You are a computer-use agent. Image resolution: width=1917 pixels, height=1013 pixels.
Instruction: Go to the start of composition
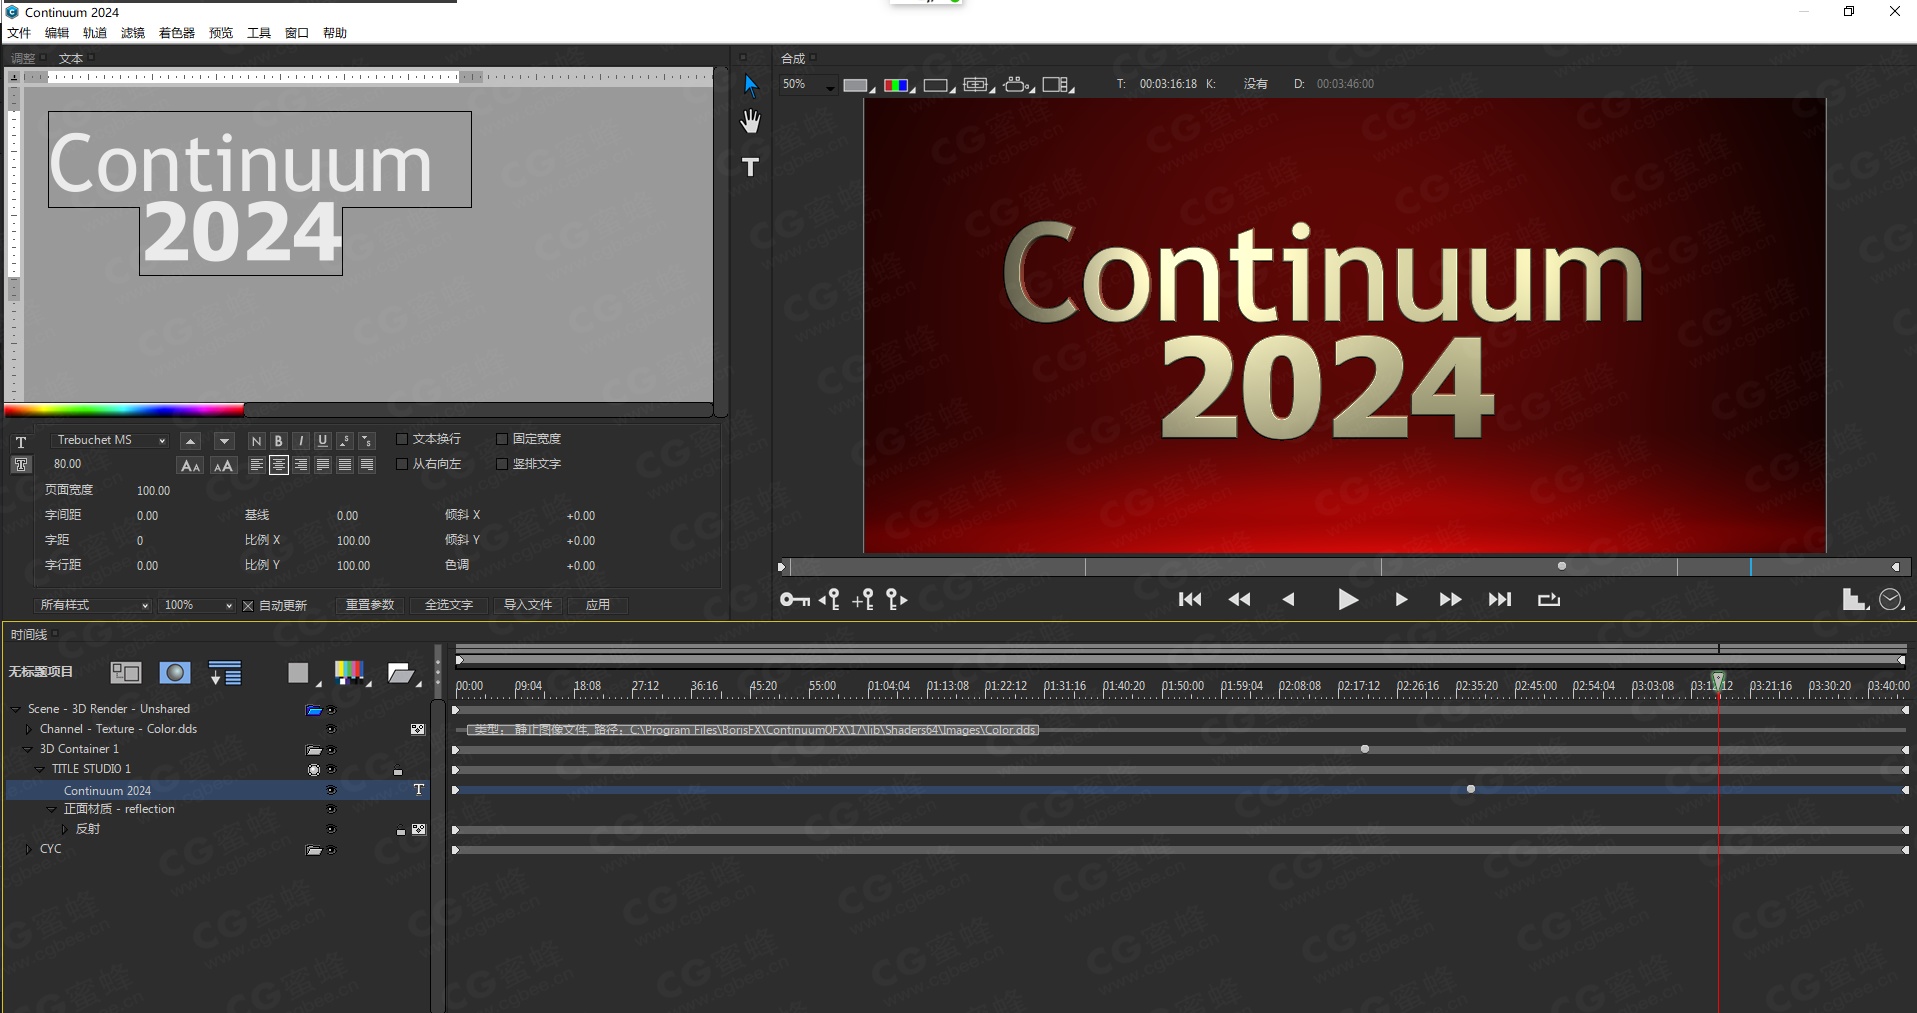1190,600
